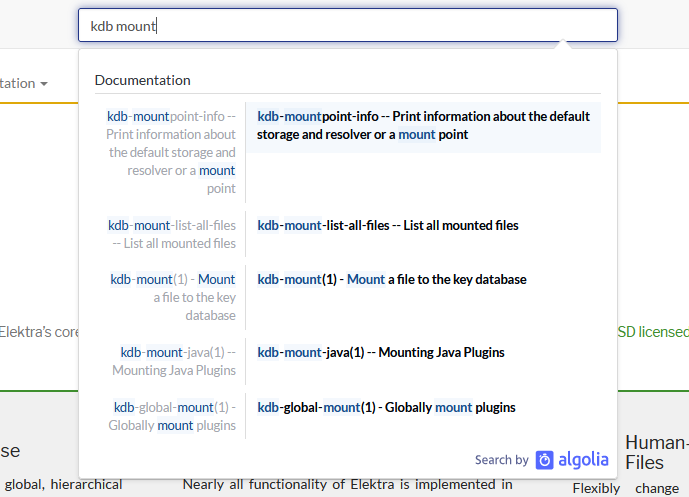Viewport: 689px width, 497px height.
Task: Click the 'Documentation' results section heading
Action: 142,80
